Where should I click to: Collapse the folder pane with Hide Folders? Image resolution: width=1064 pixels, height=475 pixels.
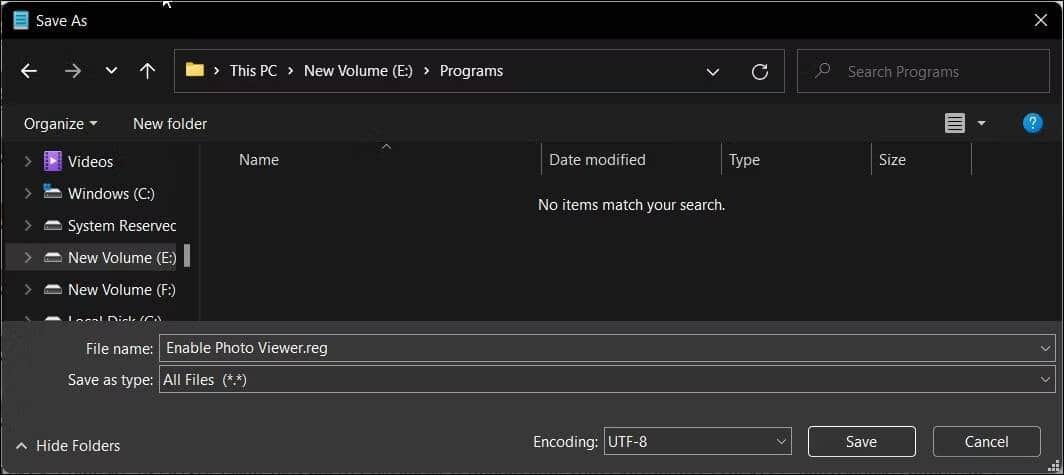pos(68,446)
